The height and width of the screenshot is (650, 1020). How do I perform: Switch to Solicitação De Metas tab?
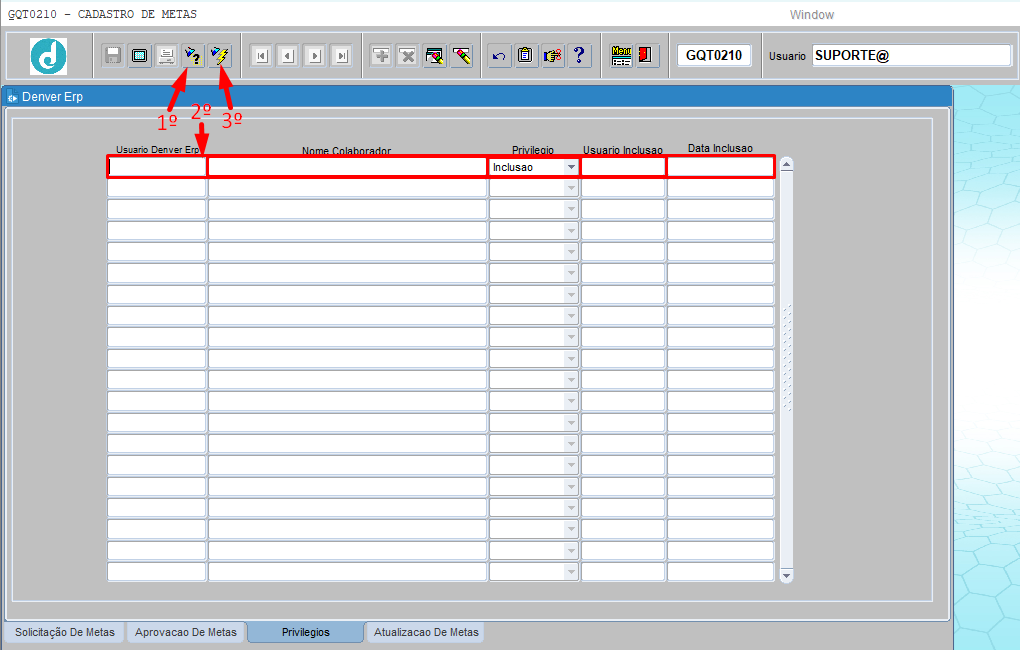click(x=65, y=633)
